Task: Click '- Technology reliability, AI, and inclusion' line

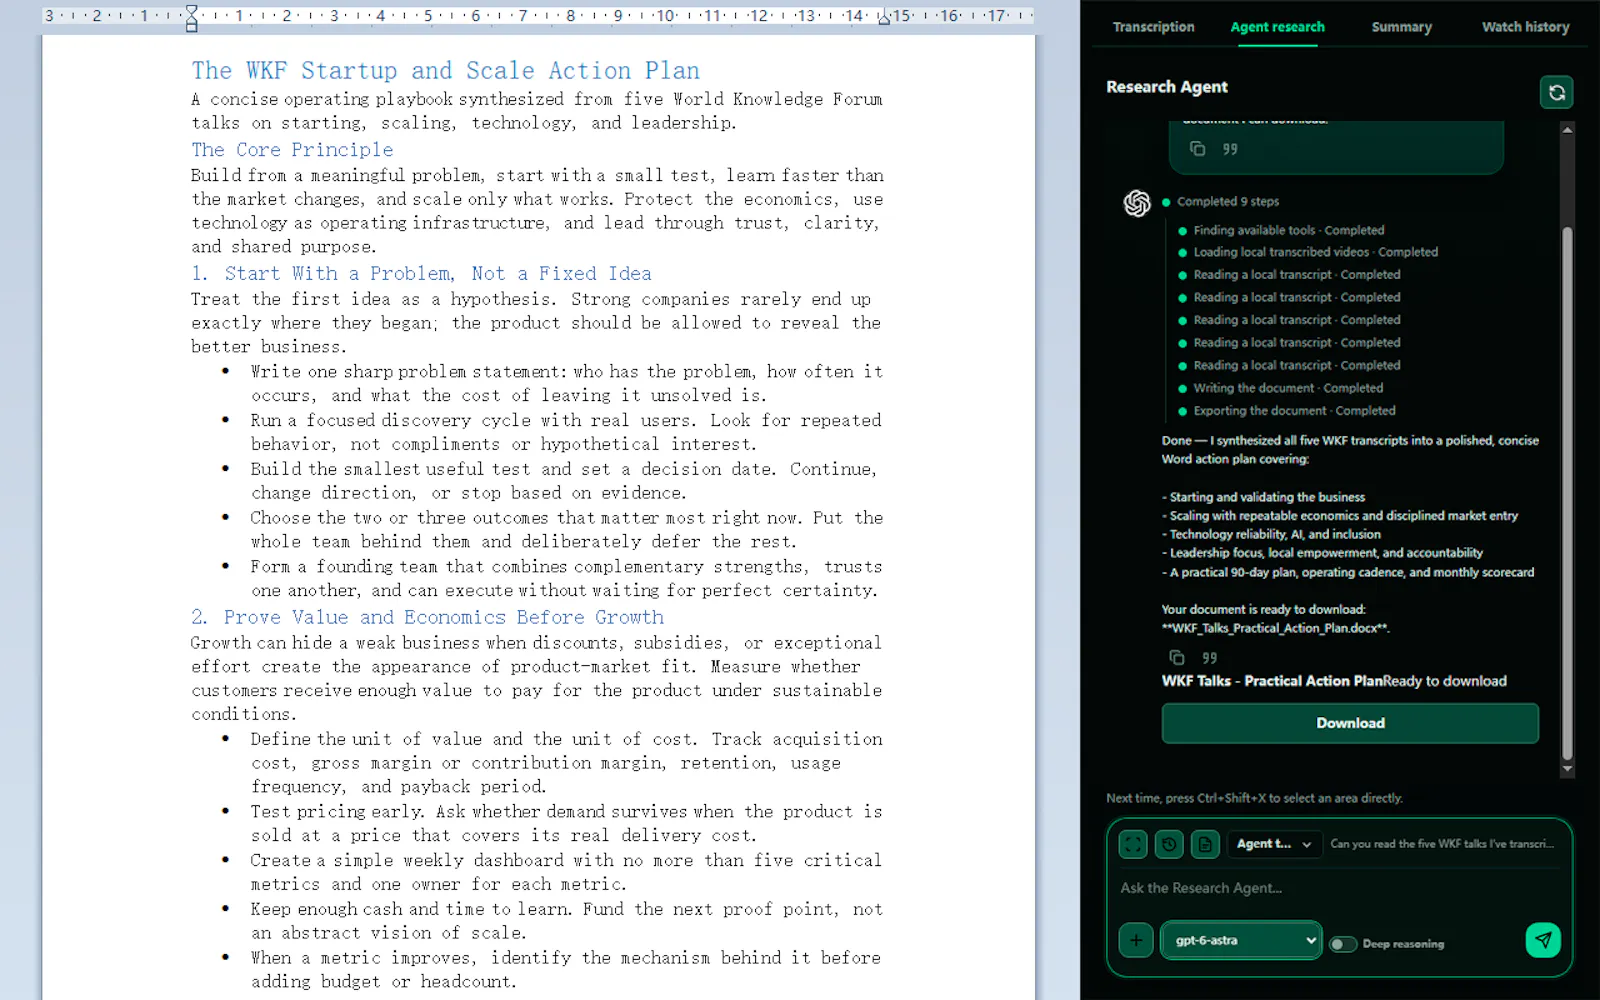Action: pos(1271,534)
